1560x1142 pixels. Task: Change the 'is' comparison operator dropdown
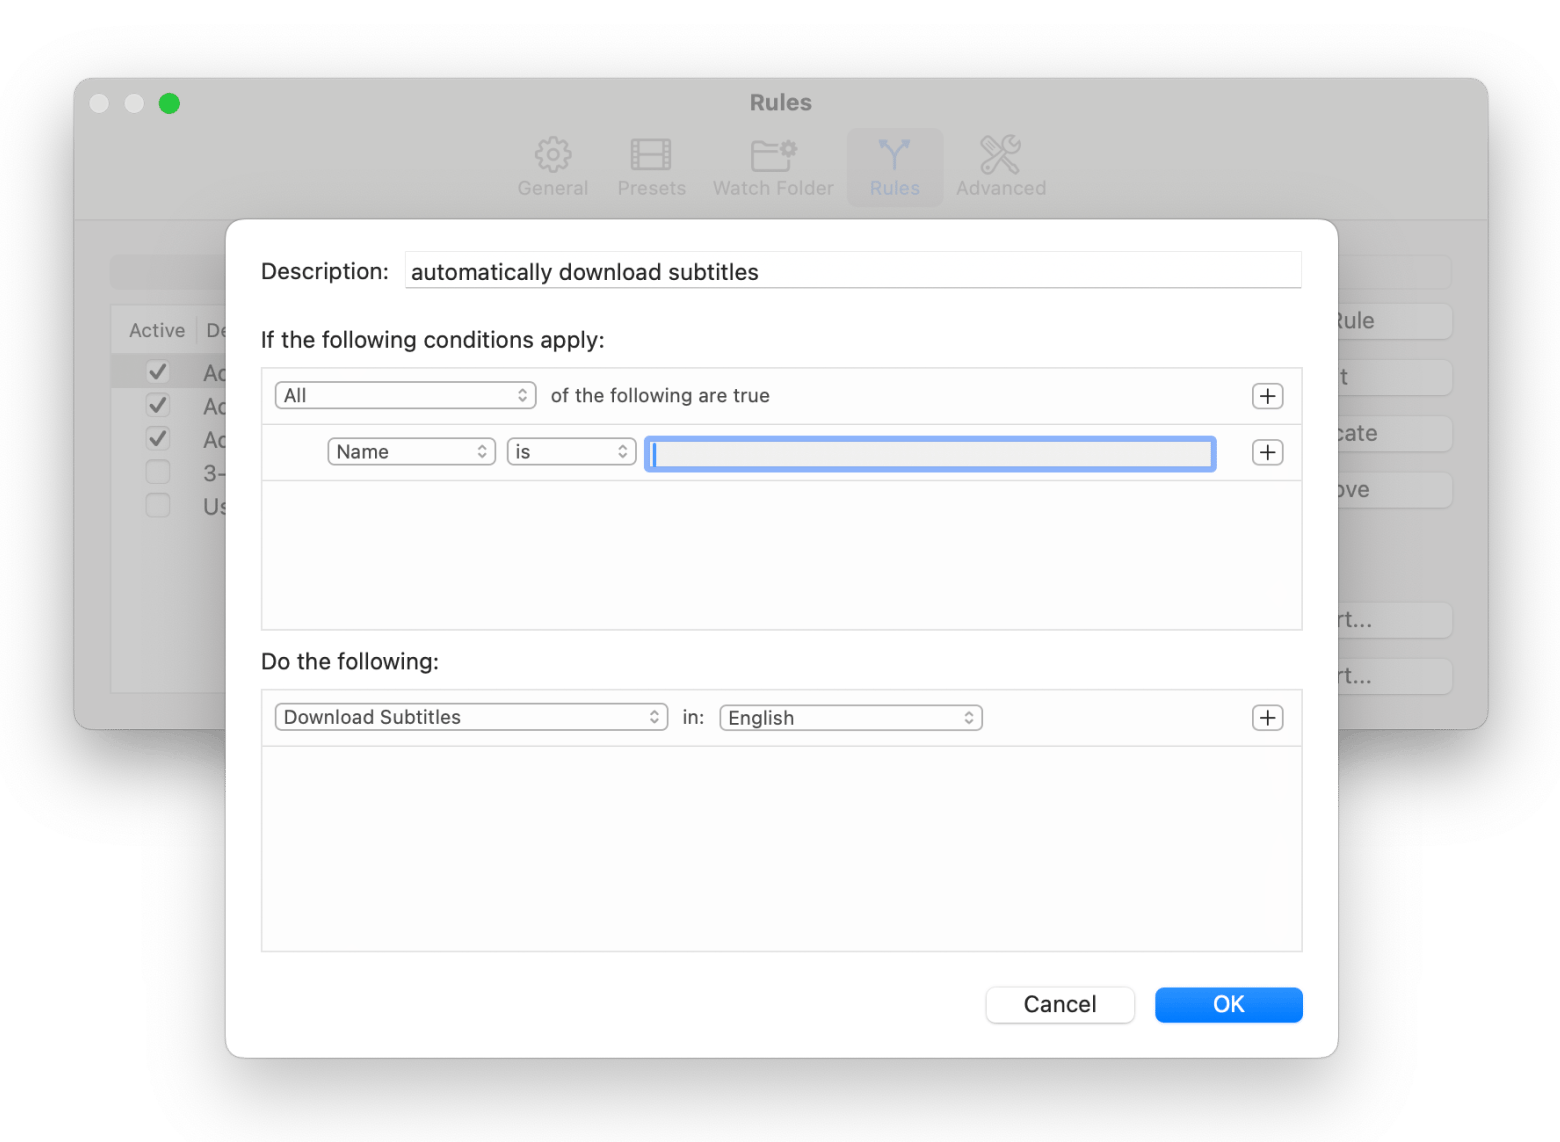point(571,452)
